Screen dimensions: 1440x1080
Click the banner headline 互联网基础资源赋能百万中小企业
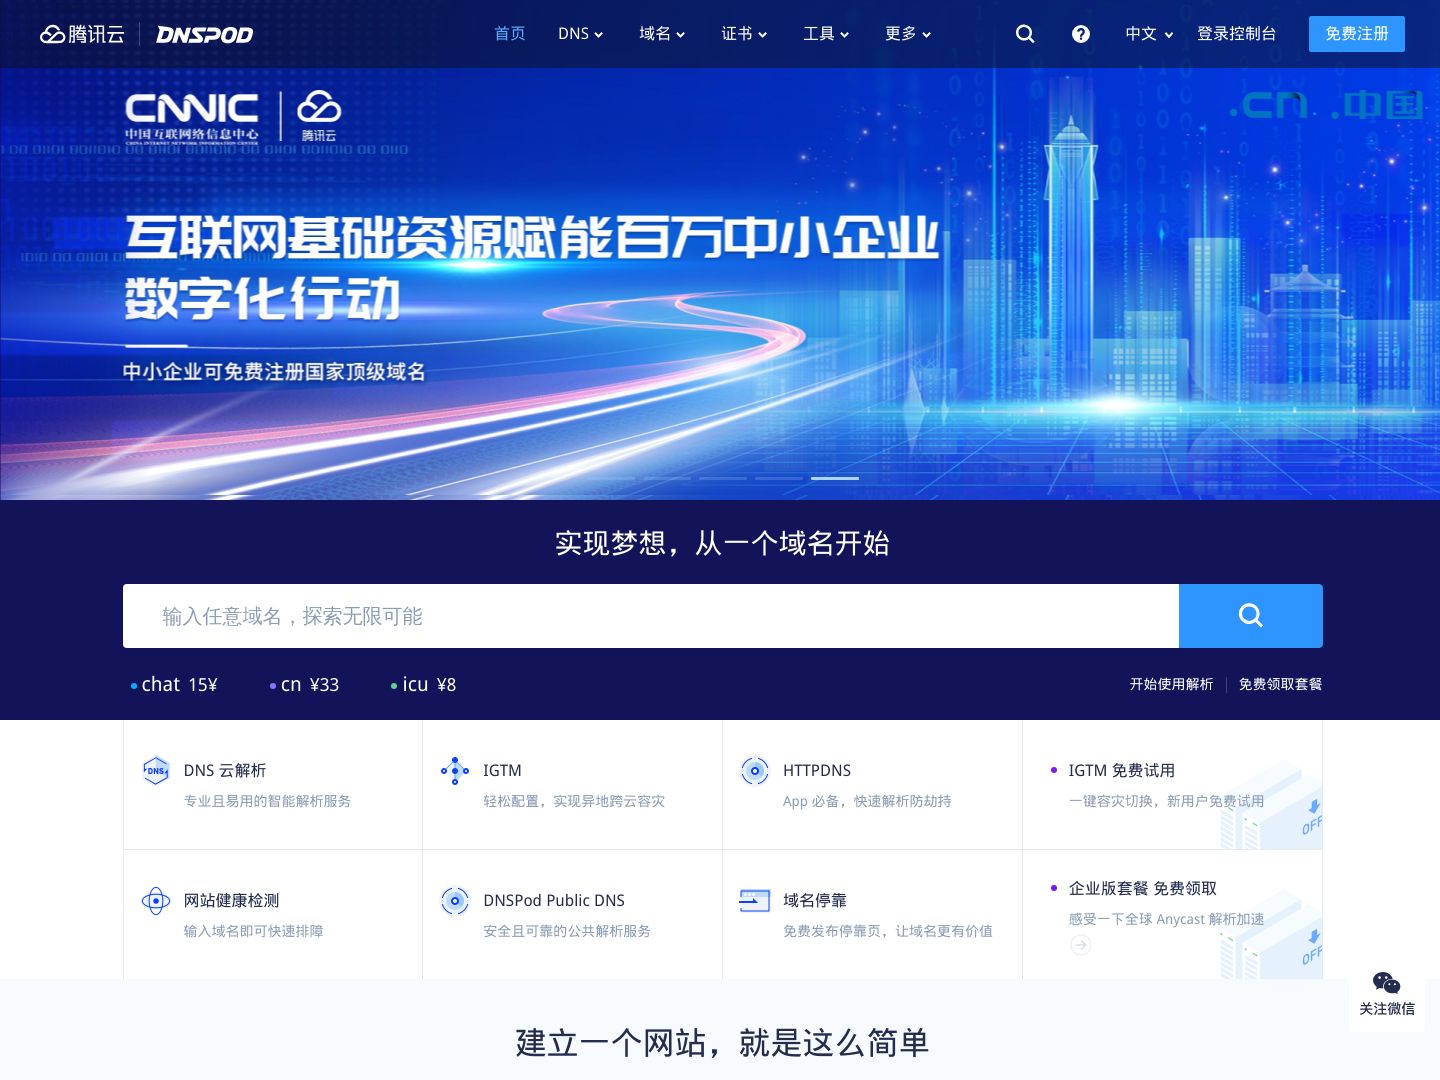532,237
